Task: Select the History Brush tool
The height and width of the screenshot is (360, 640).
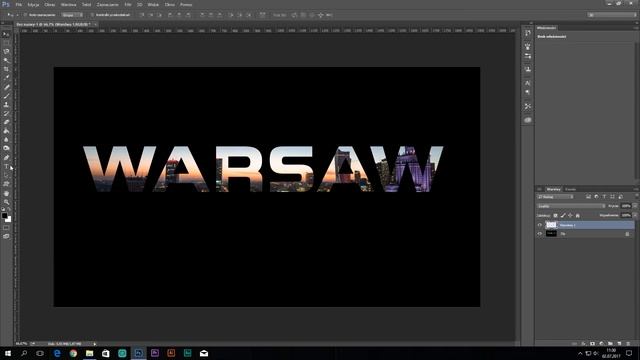Action: coord(6,113)
